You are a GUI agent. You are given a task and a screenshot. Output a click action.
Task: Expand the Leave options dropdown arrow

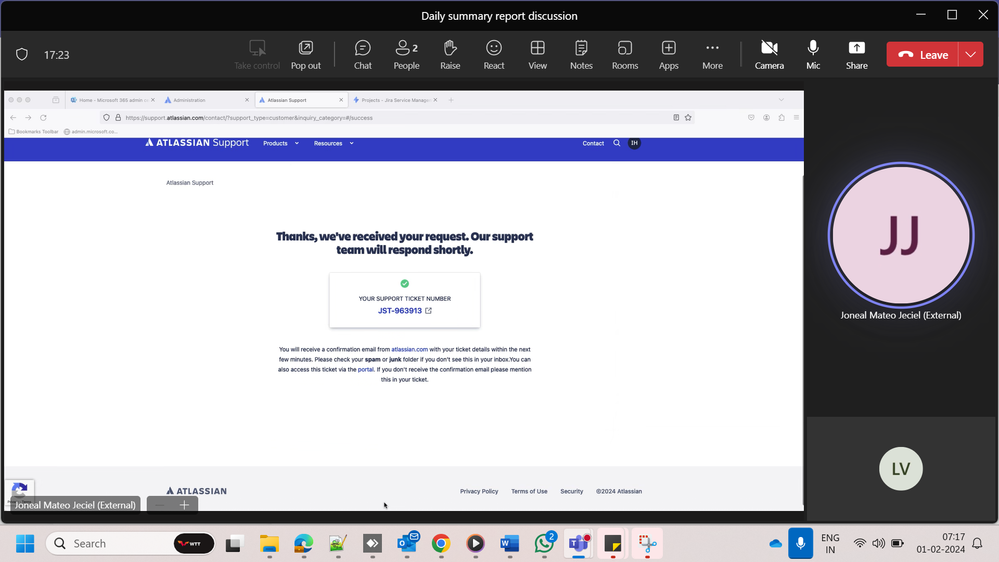point(970,55)
